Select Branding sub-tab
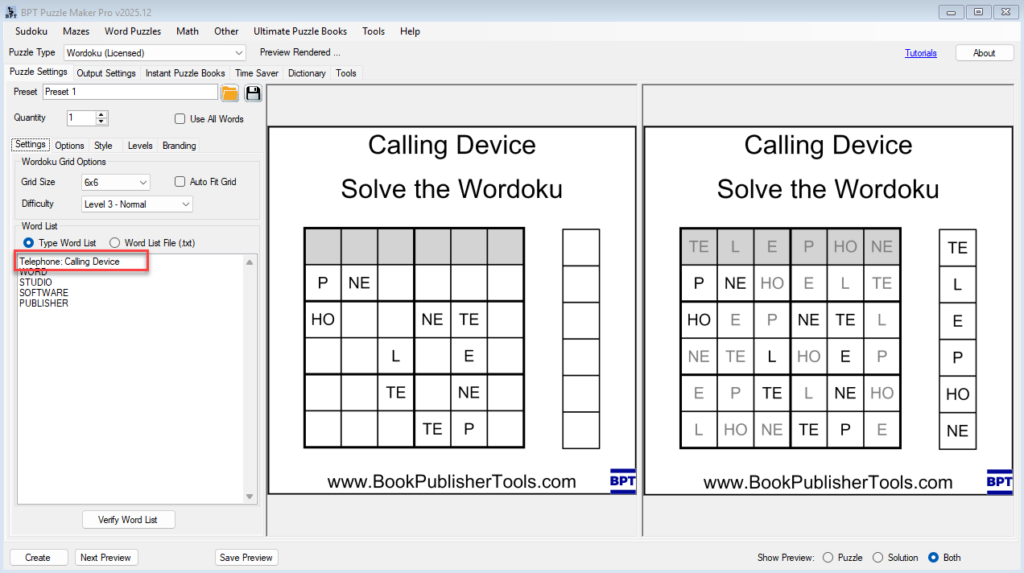Screen dimensions: 1024x573 coord(179,146)
